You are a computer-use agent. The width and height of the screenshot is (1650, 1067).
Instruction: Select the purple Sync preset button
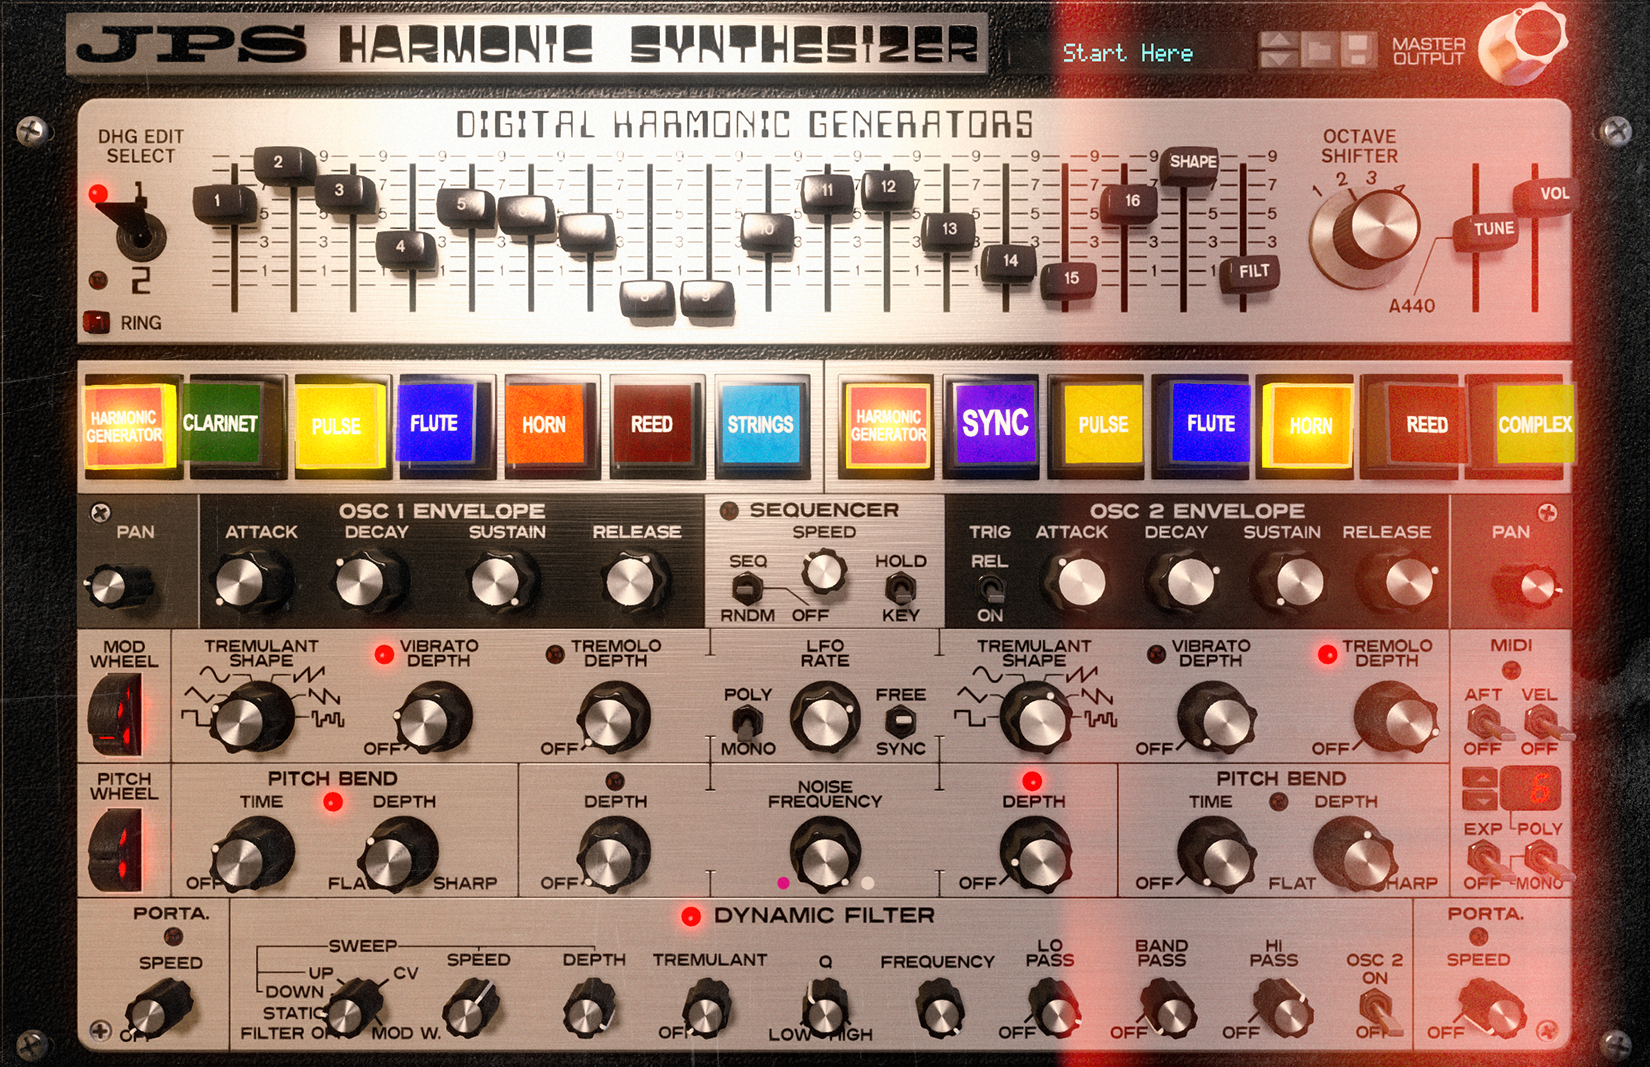(994, 424)
